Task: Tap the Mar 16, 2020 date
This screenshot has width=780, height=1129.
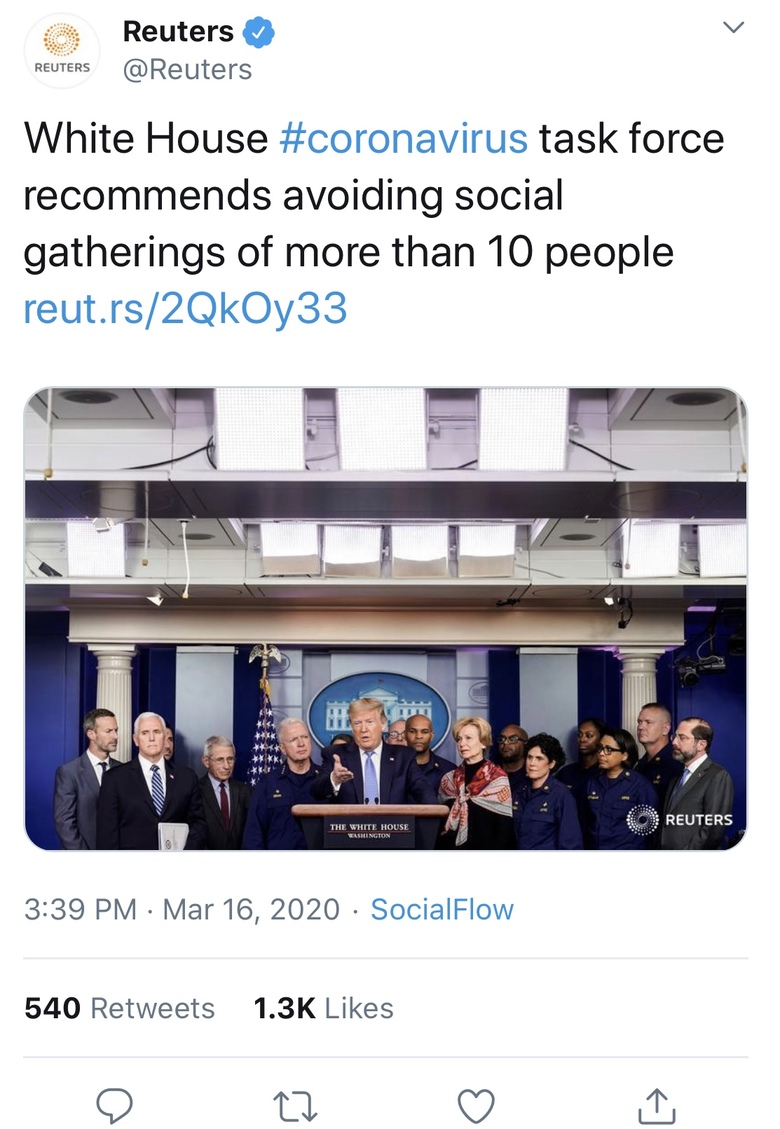Action: click(251, 909)
